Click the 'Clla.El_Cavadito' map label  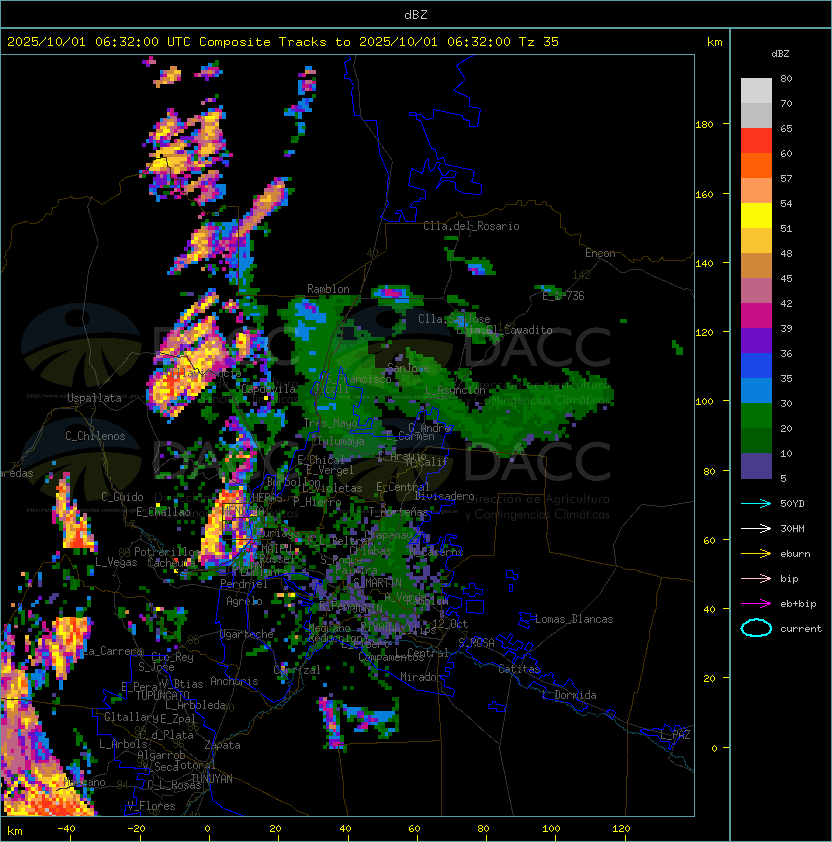tap(504, 330)
